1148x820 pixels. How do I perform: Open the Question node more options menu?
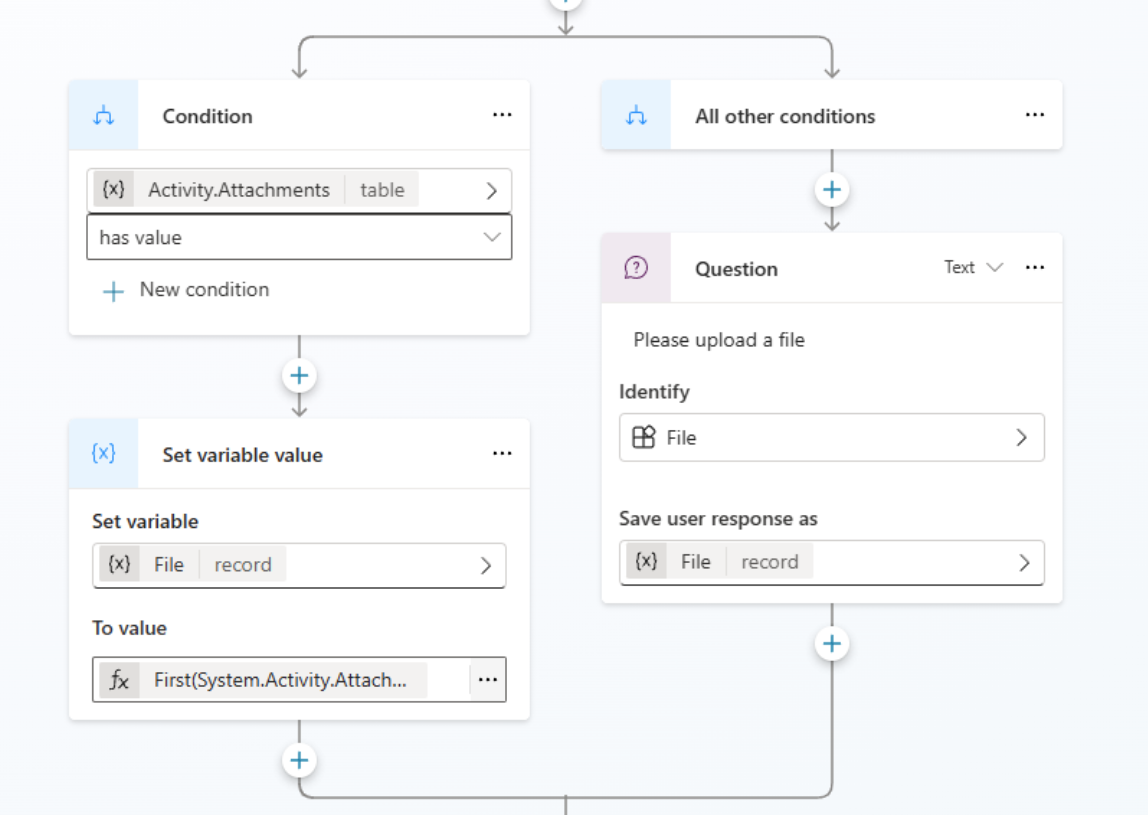(1035, 268)
